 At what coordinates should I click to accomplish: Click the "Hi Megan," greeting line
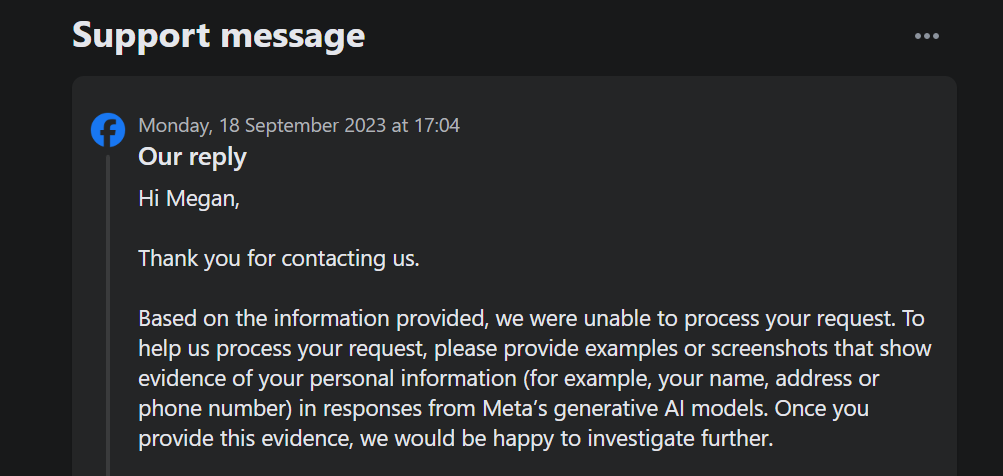189,198
